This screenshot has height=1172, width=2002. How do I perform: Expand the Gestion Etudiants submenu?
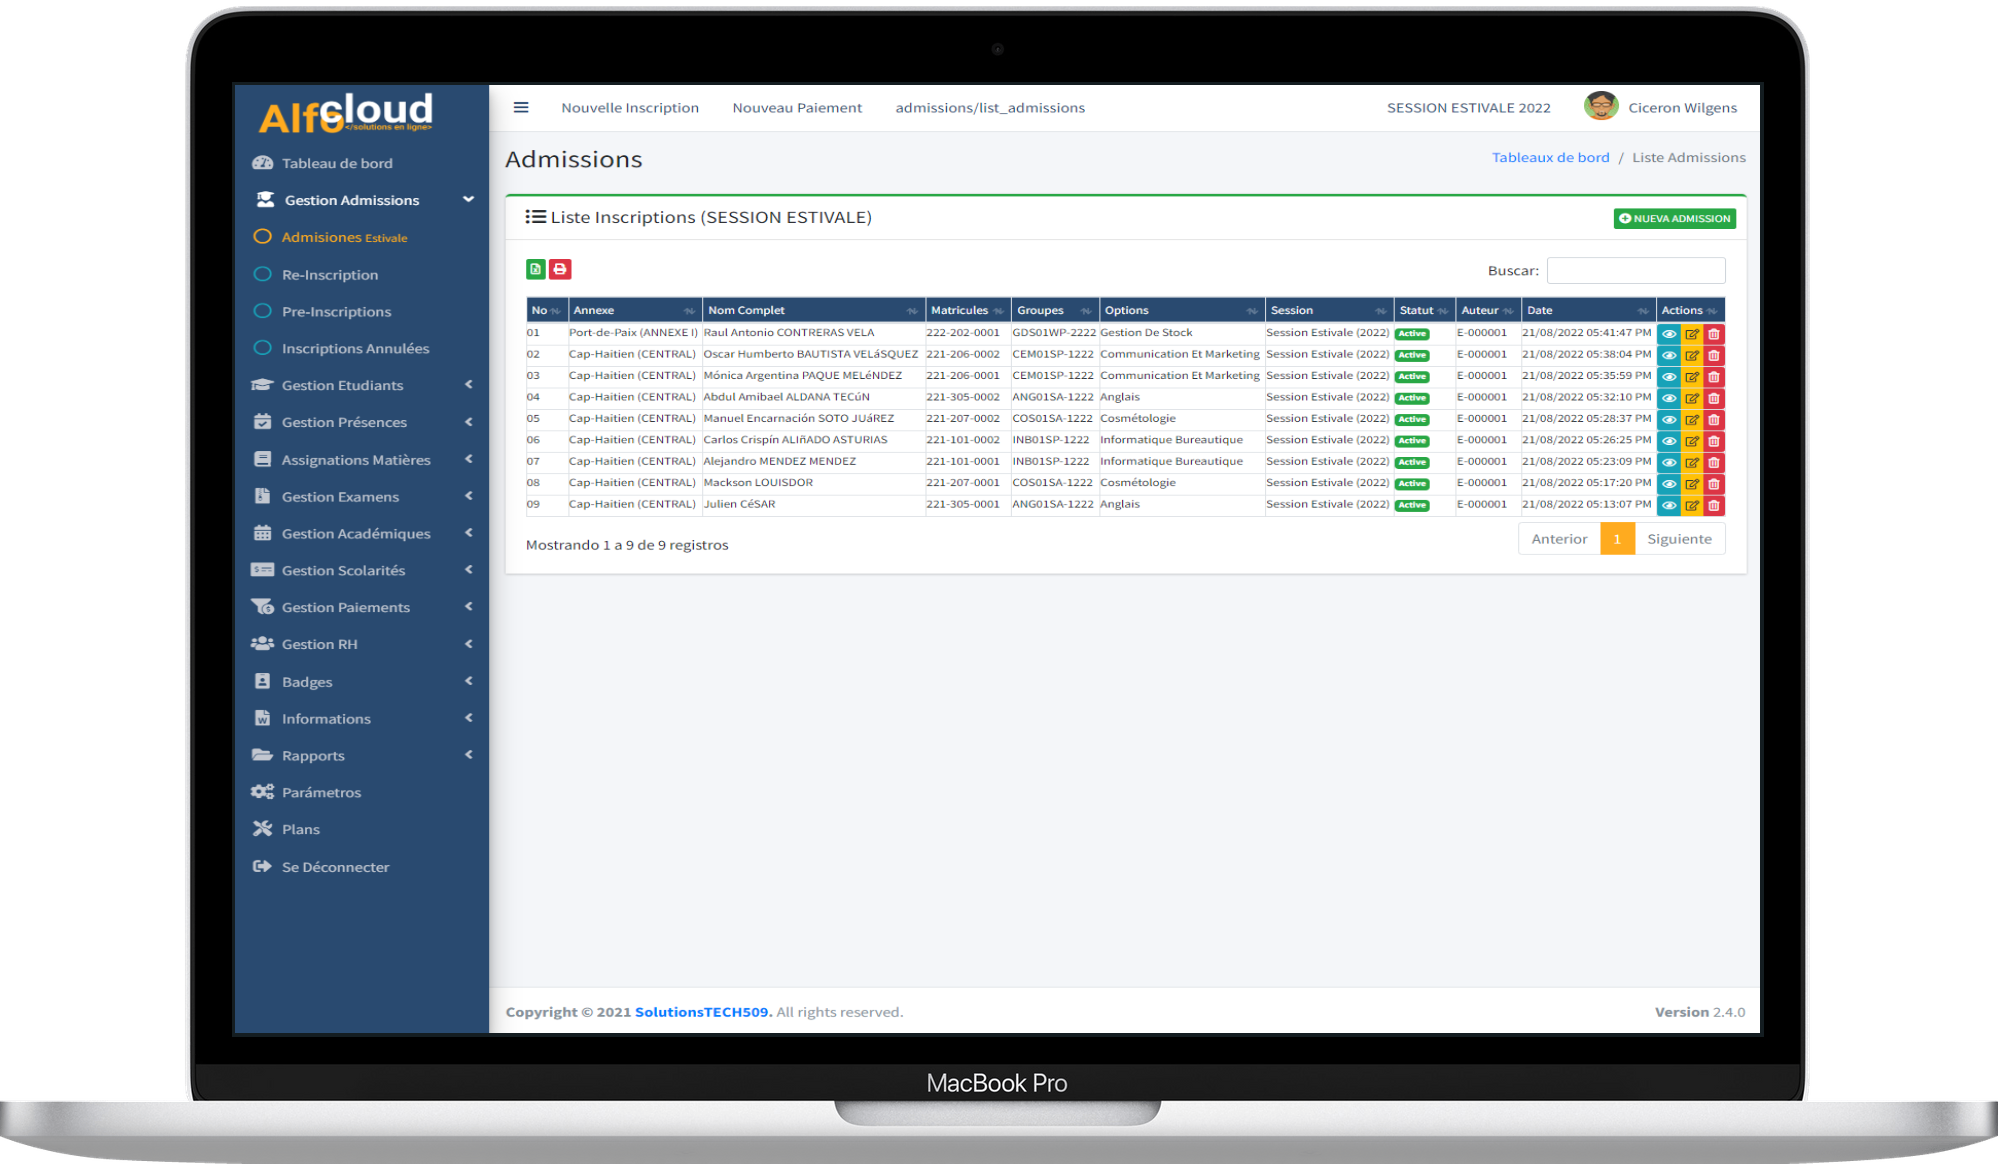[x=343, y=385]
